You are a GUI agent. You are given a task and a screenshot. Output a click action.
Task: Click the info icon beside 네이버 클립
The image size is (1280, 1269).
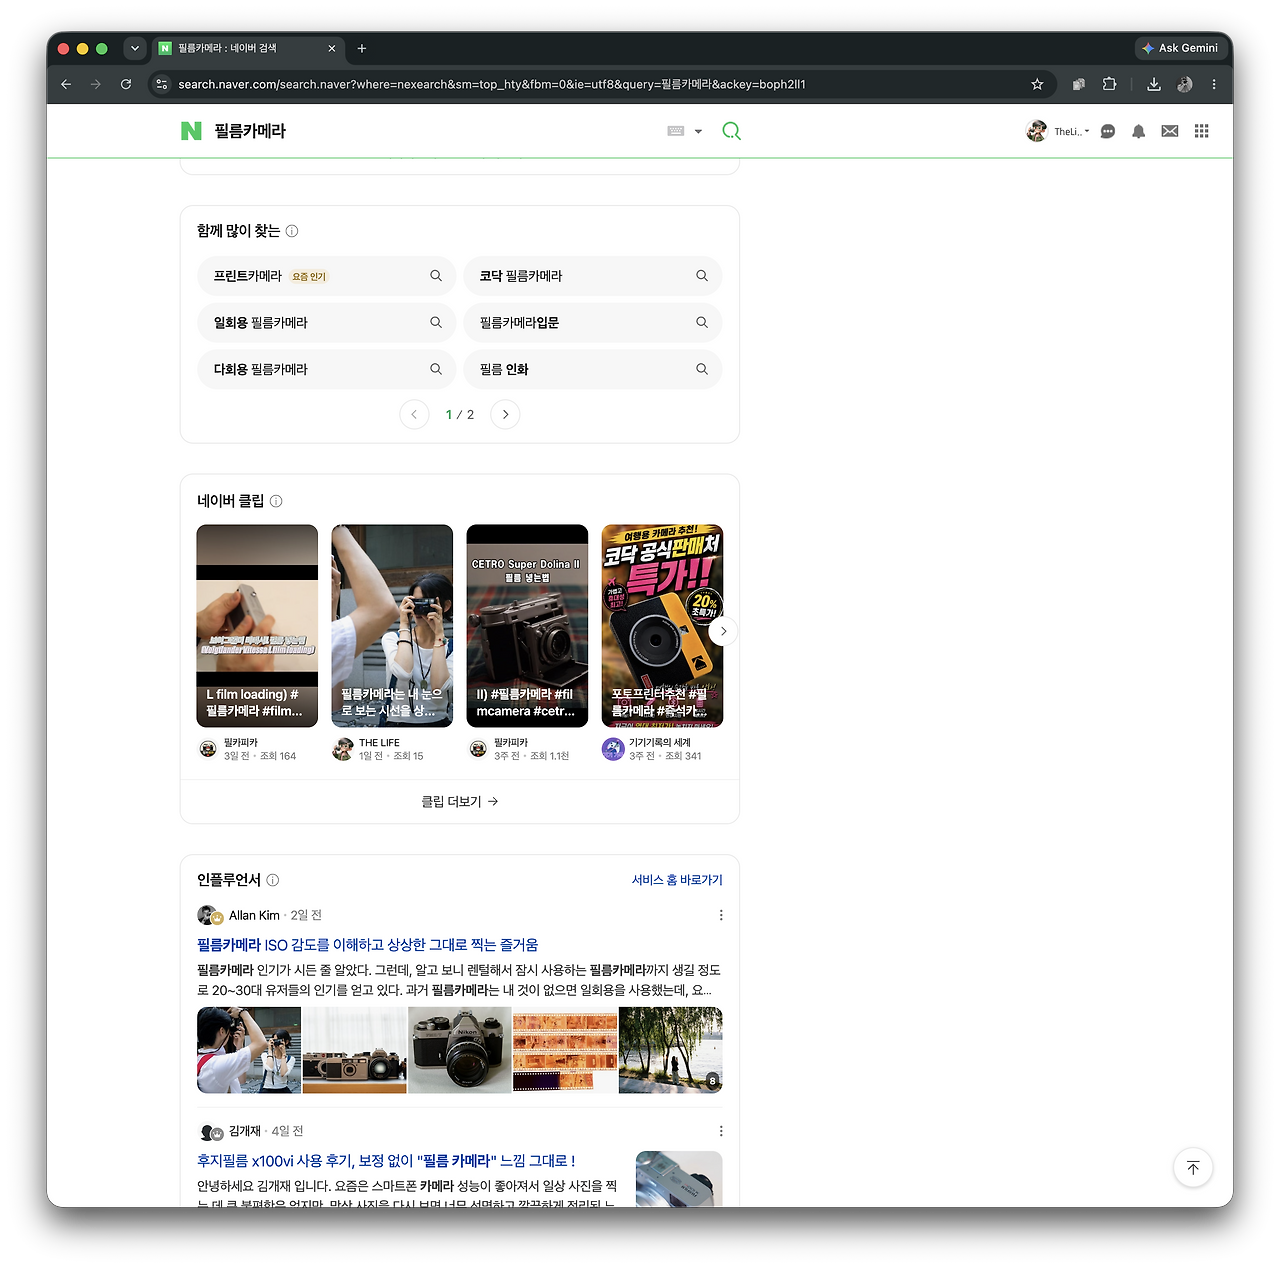(x=276, y=501)
